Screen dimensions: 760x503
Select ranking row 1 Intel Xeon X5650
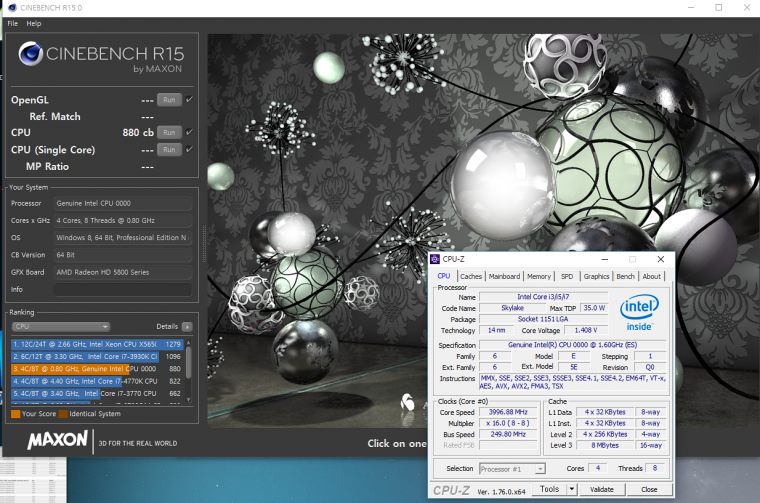(97, 344)
